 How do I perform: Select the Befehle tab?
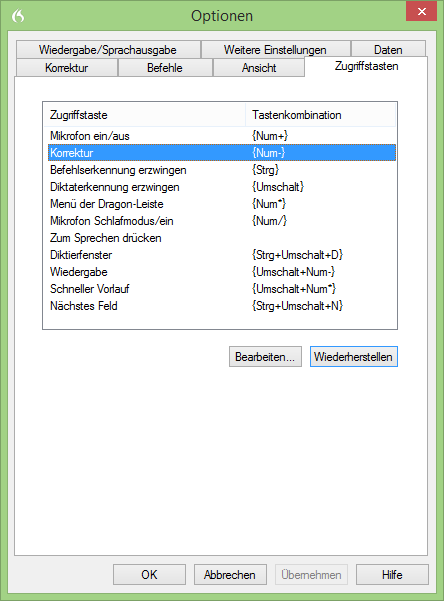[x=165, y=67]
